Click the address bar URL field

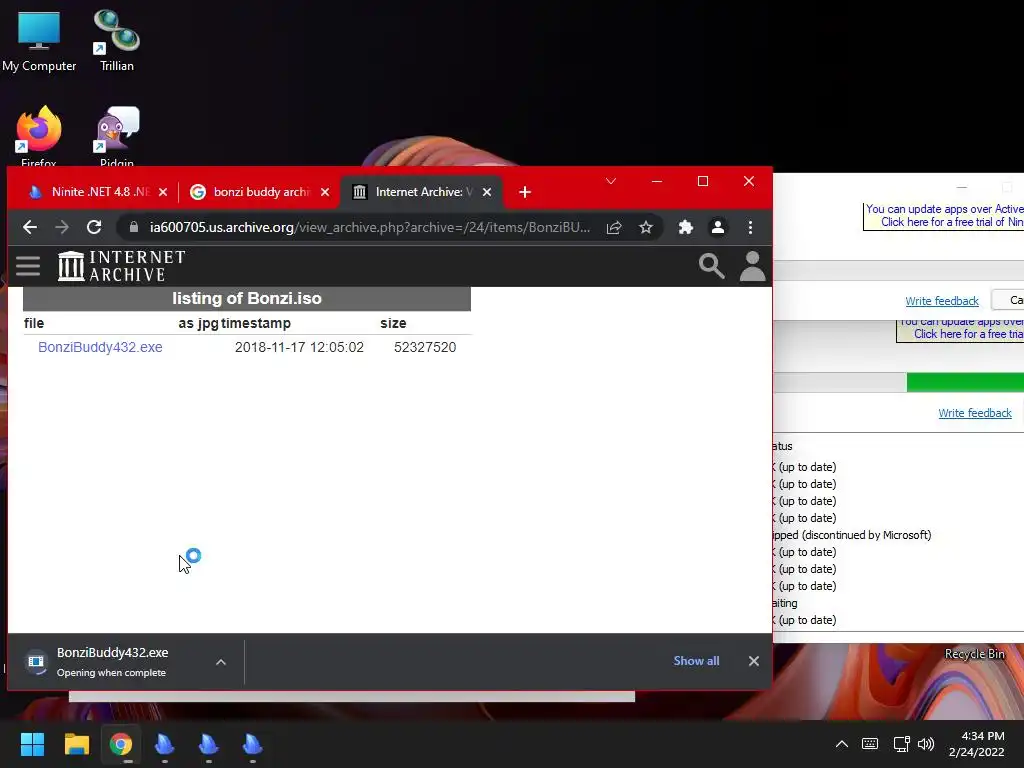(x=369, y=227)
